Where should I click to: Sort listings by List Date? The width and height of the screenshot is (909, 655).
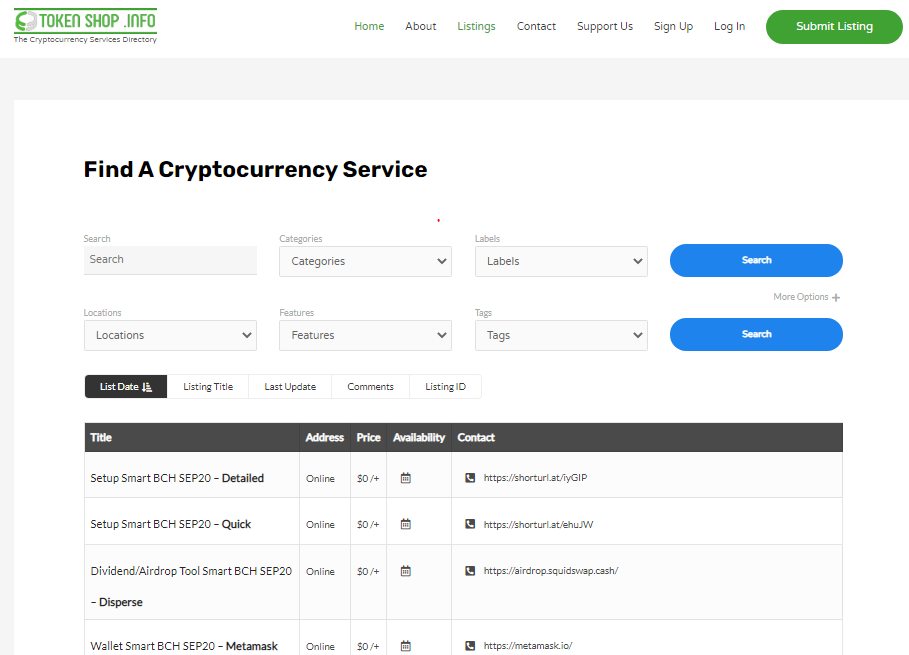point(126,387)
